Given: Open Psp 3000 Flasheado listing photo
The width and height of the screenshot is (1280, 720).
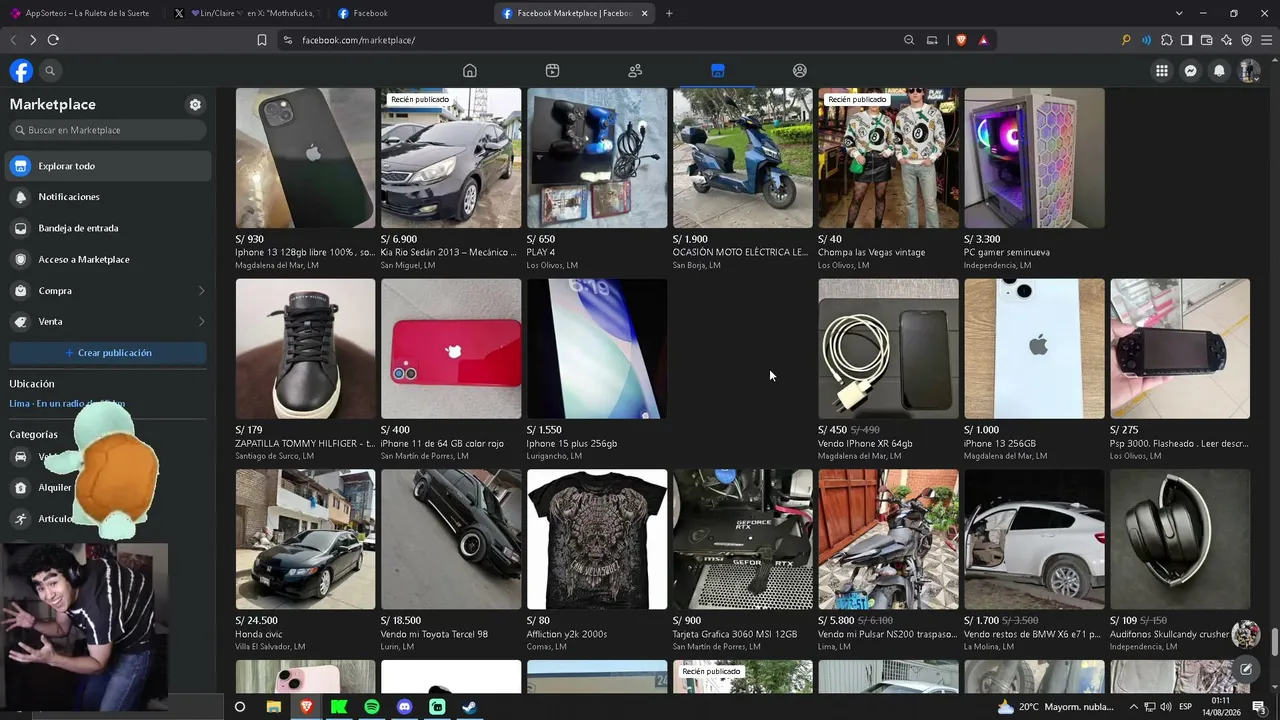Looking at the screenshot, I should [x=1180, y=349].
